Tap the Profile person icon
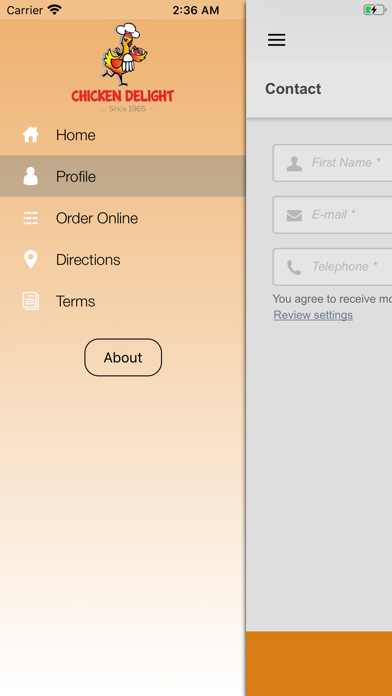The width and height of the screenshot is (392, 696). click(31, 176)
